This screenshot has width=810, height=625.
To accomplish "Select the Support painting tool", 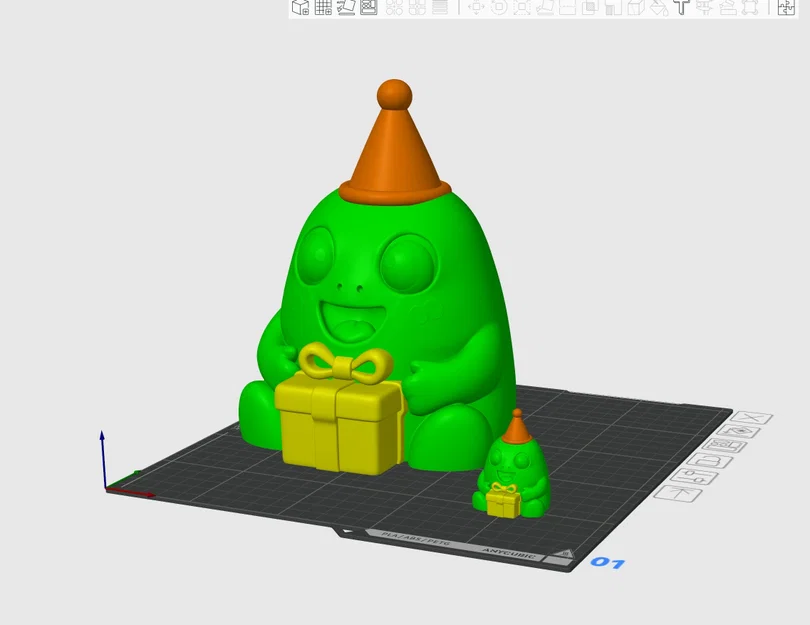I will pyautogui.click(x=613, y=7).
